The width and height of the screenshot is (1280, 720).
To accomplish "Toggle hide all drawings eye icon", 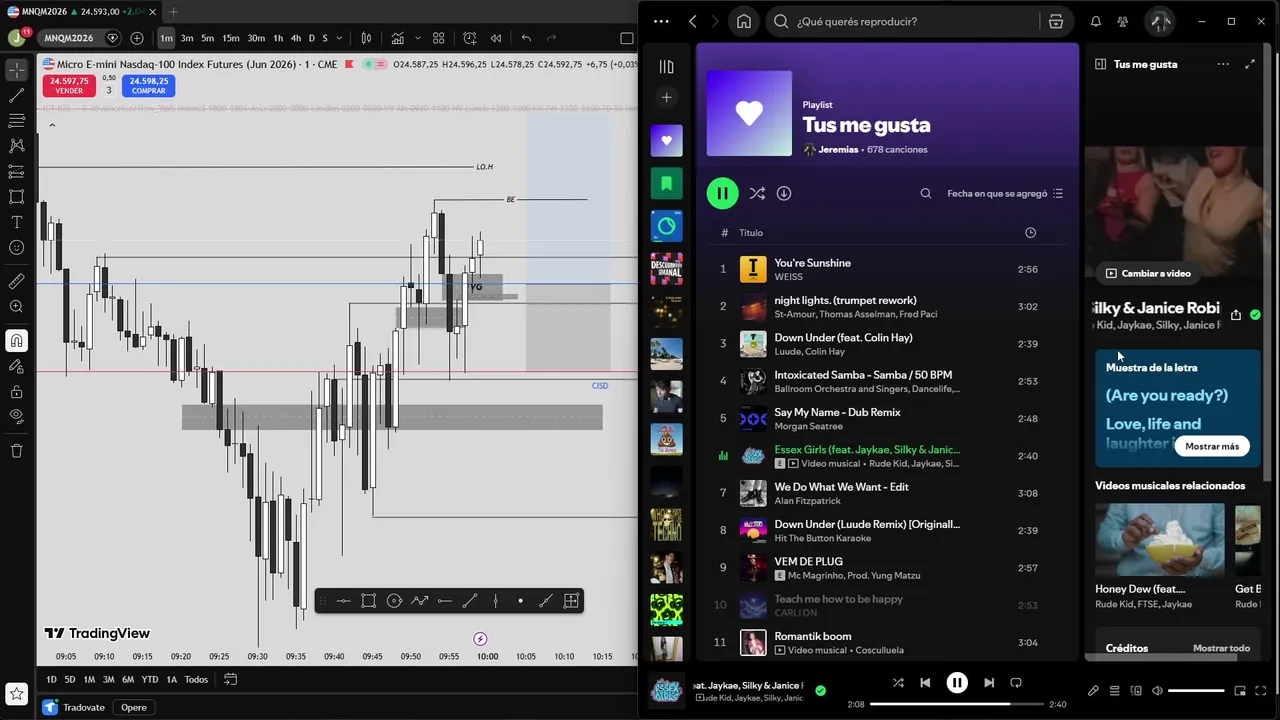I will (17, 415).
